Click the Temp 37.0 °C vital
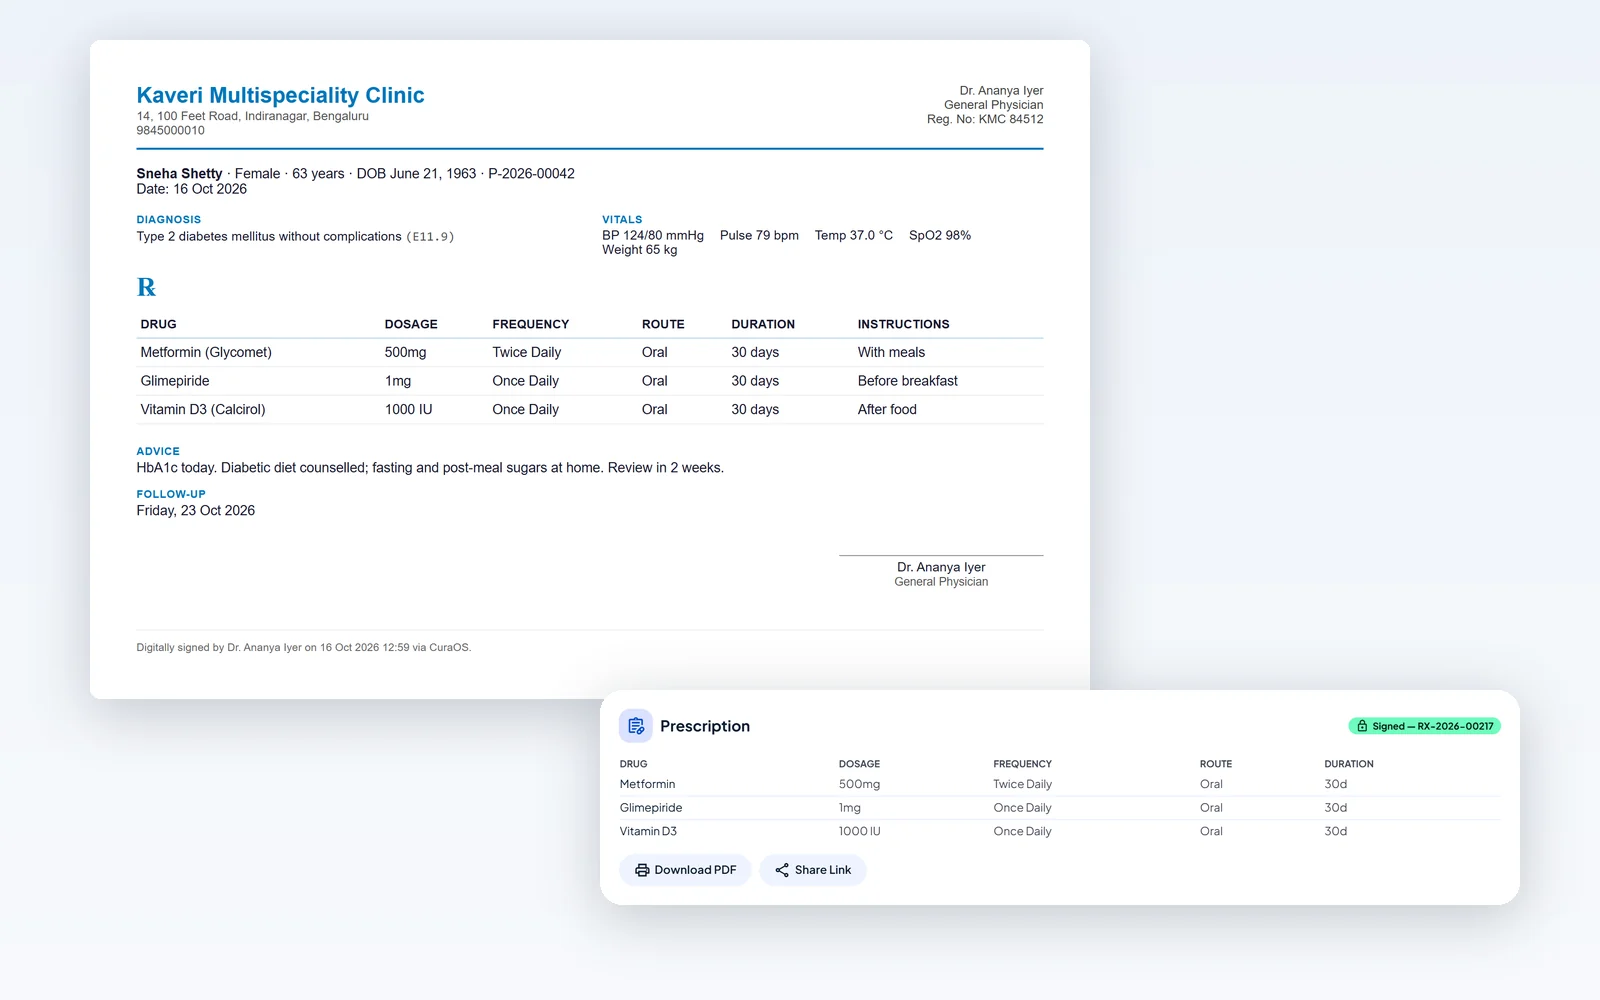 (854, 235)
